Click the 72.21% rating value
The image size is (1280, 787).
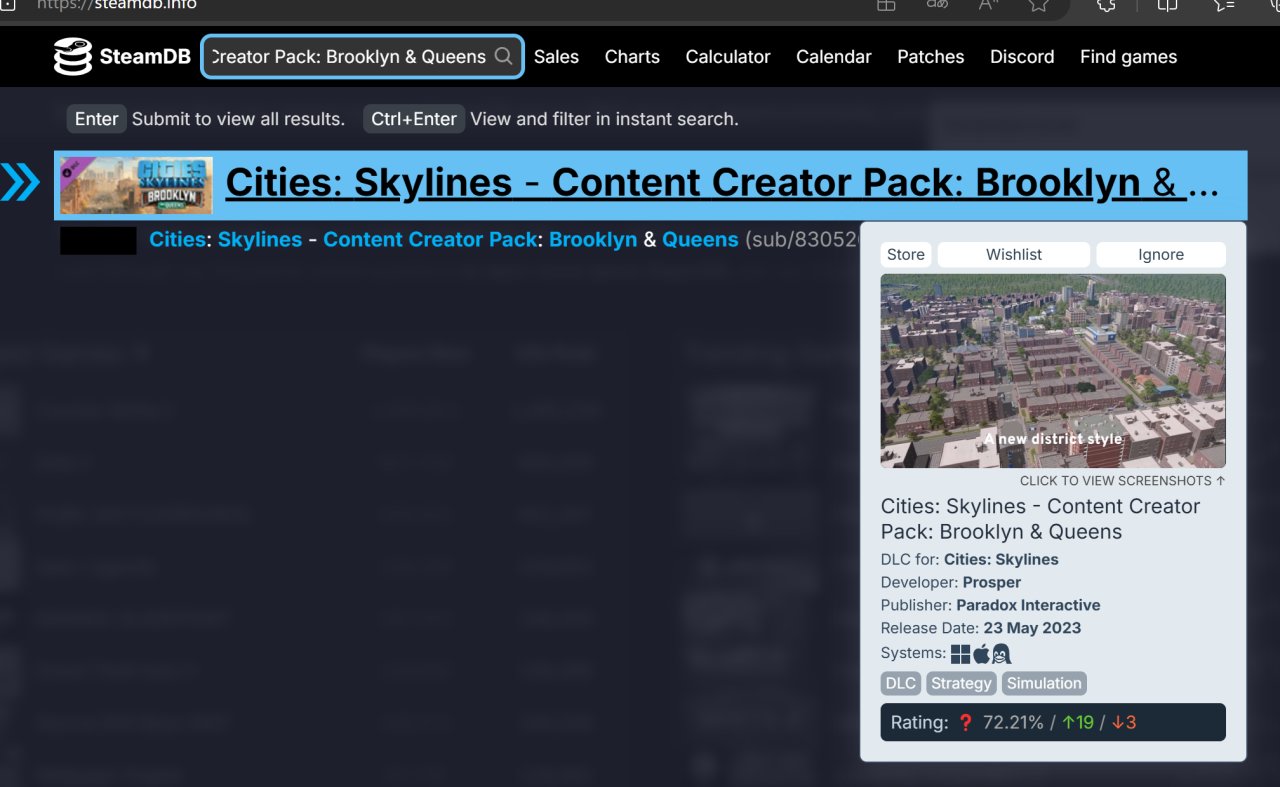(1013, 722)
